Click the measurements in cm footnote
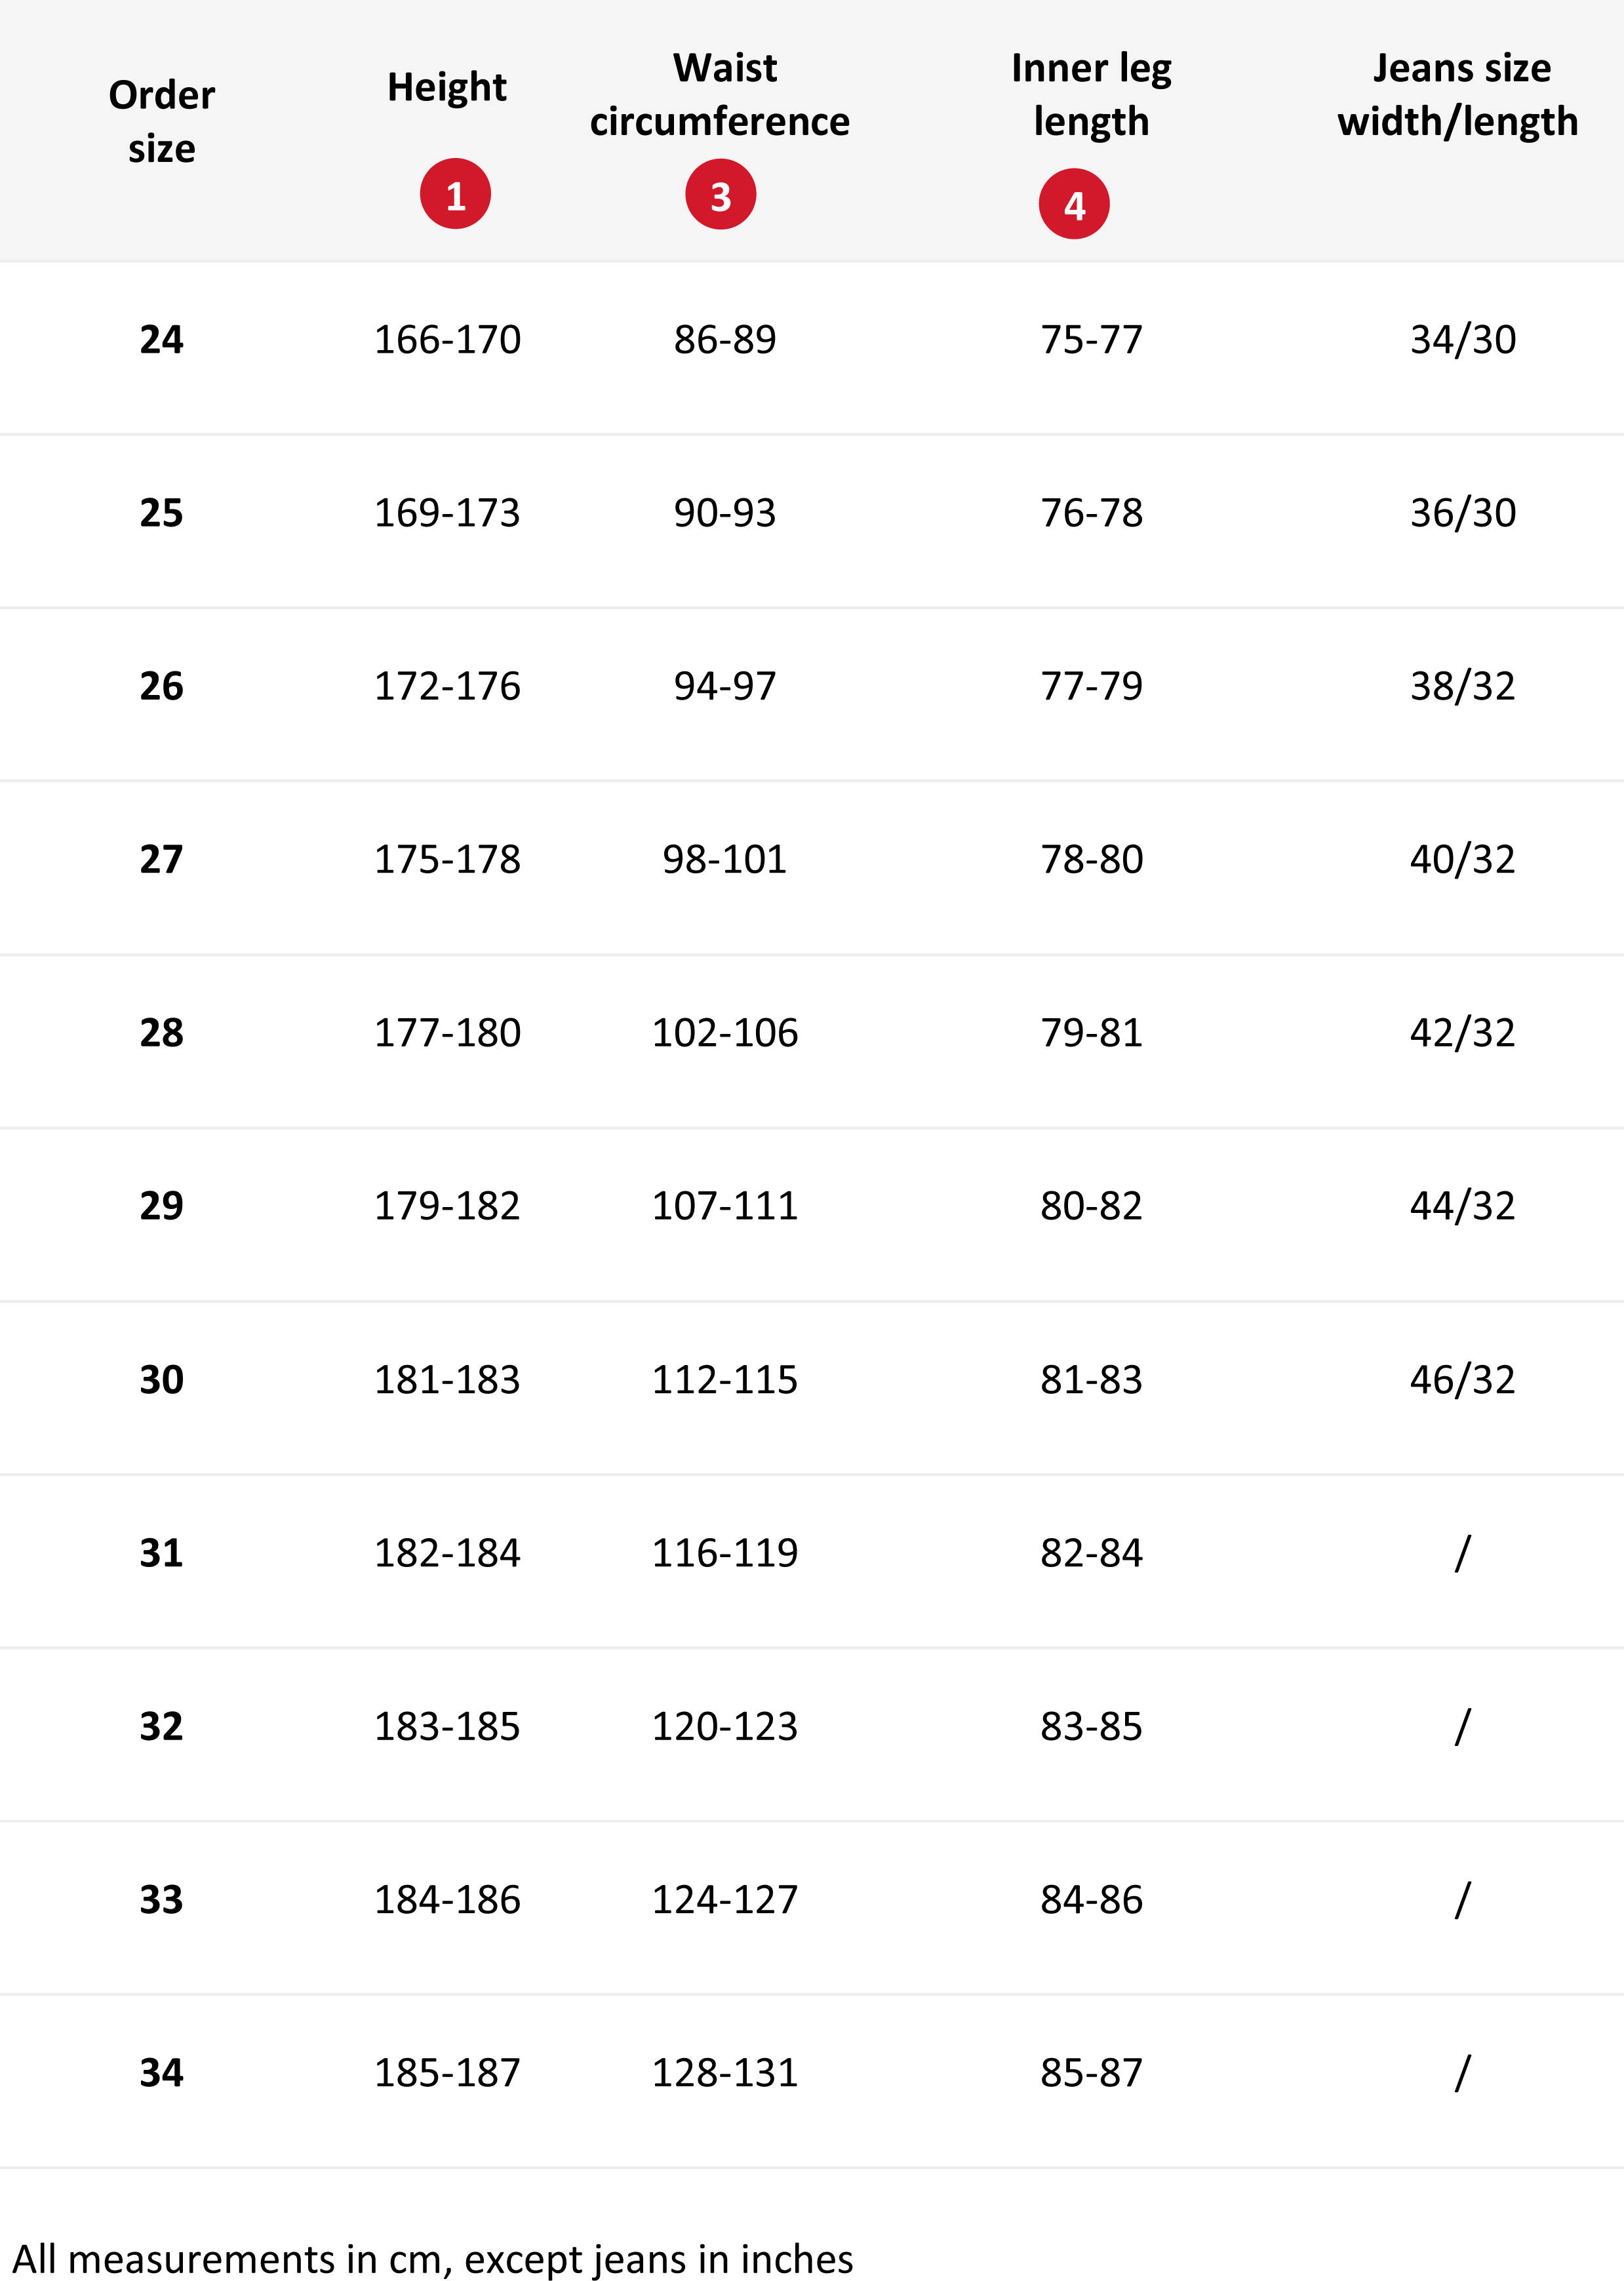This screenshot has width=1624, height=2281. [x=433, y=2259]
